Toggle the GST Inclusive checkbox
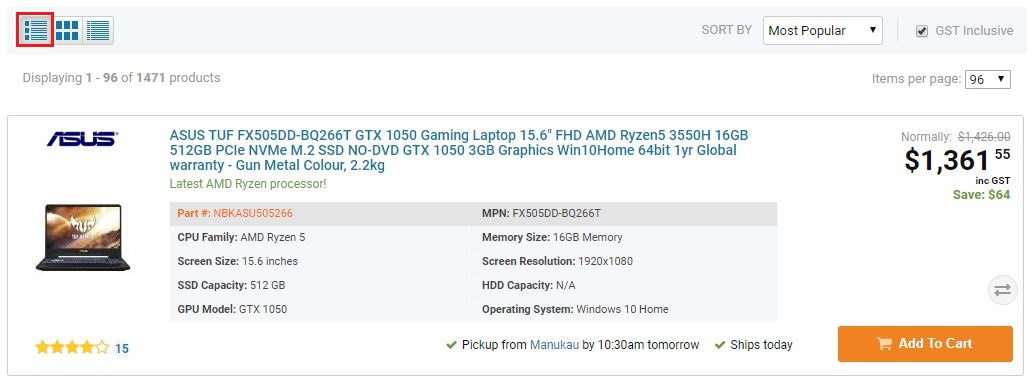 [x=922, y=31]
